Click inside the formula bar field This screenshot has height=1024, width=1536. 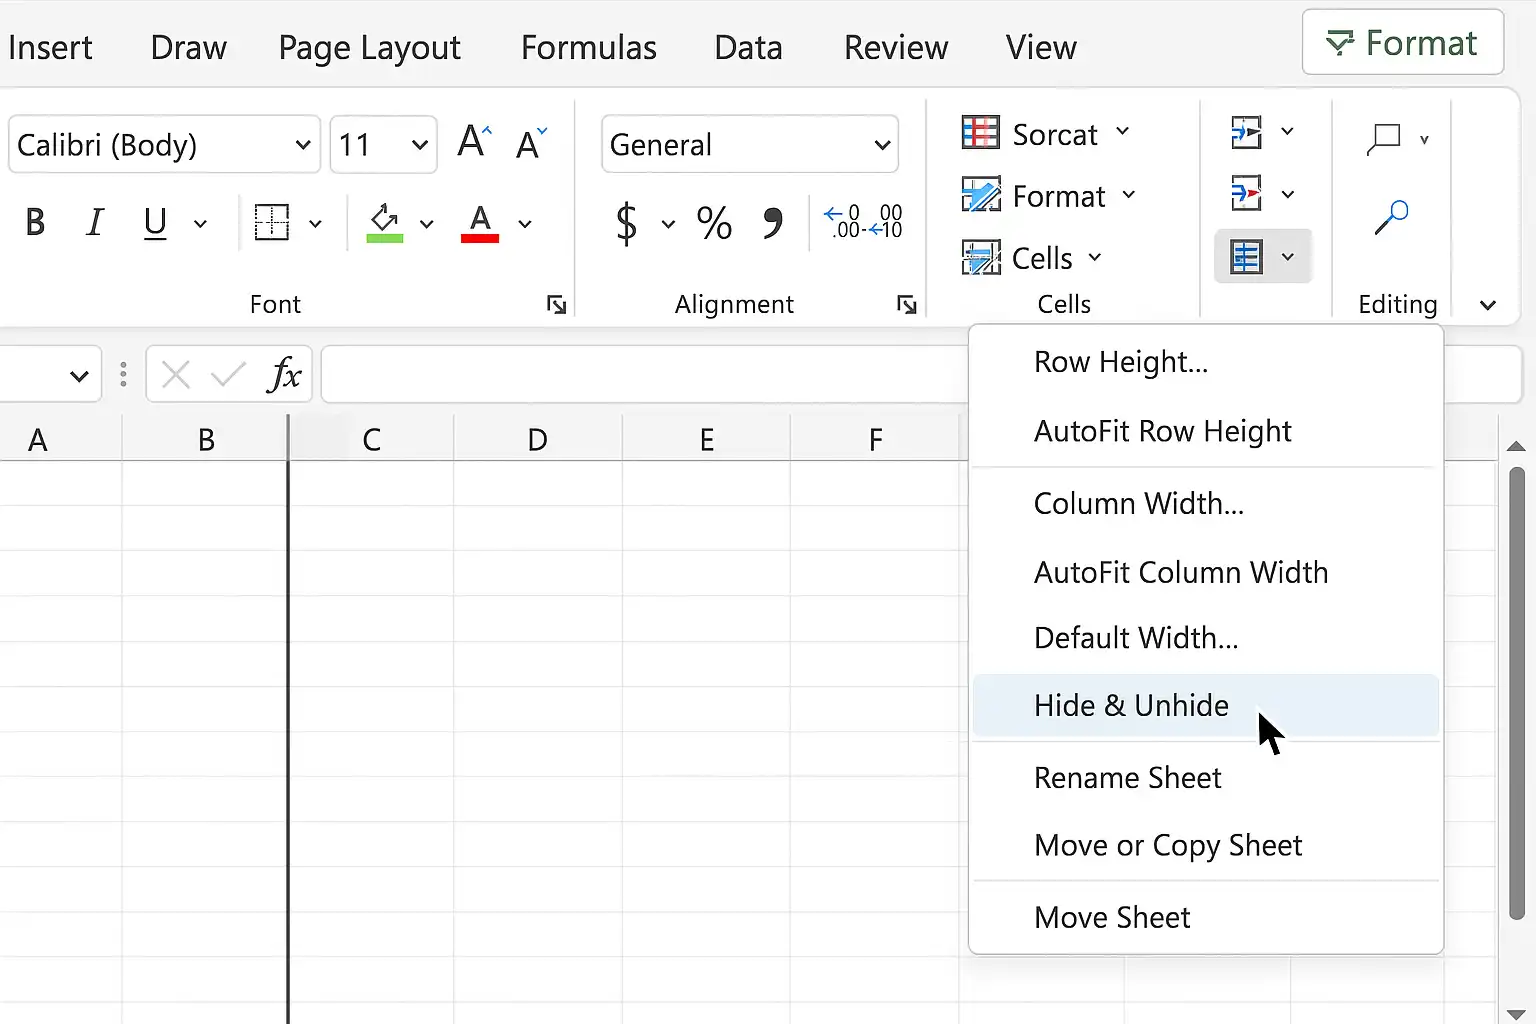[645, 375]
